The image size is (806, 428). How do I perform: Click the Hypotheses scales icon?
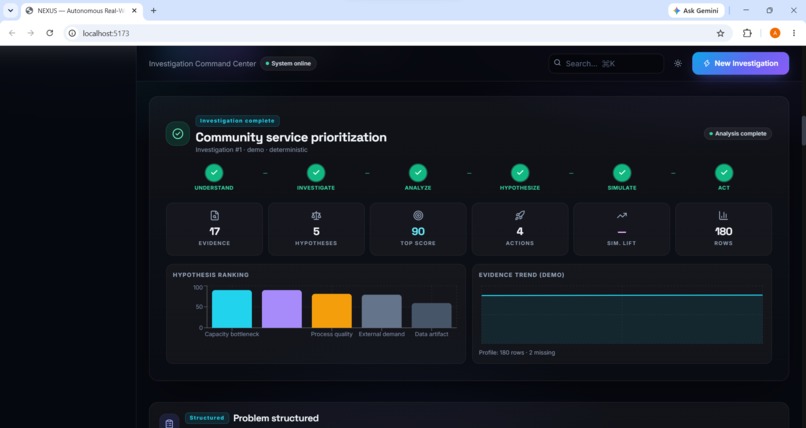(316, 215)
